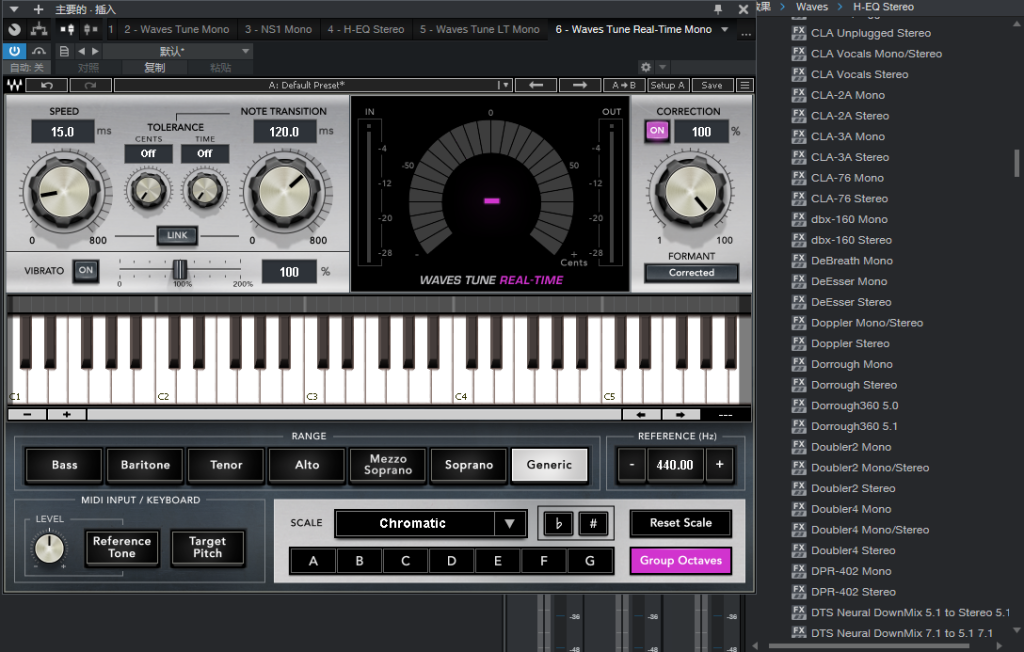Click the vibrato percentage slider handle
The height and width of the screenshot is (652, 1024).
[180, 269]
